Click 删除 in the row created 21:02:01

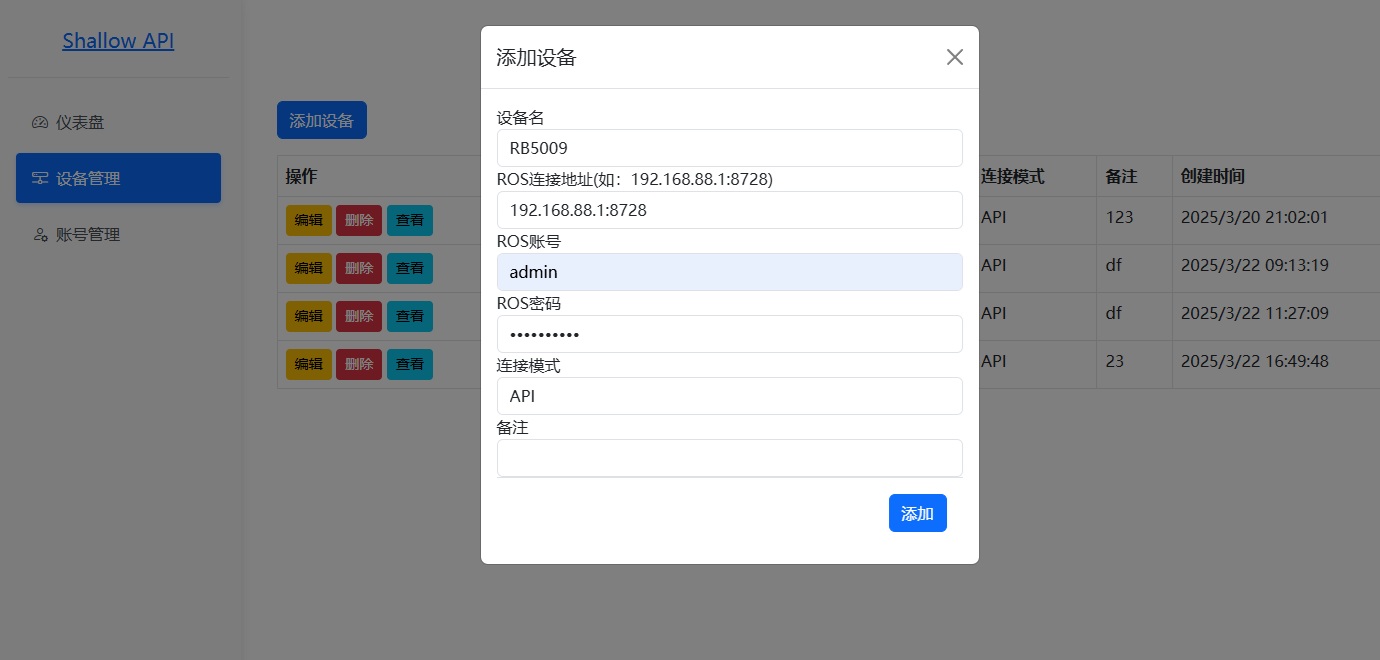tap(359, 220)
